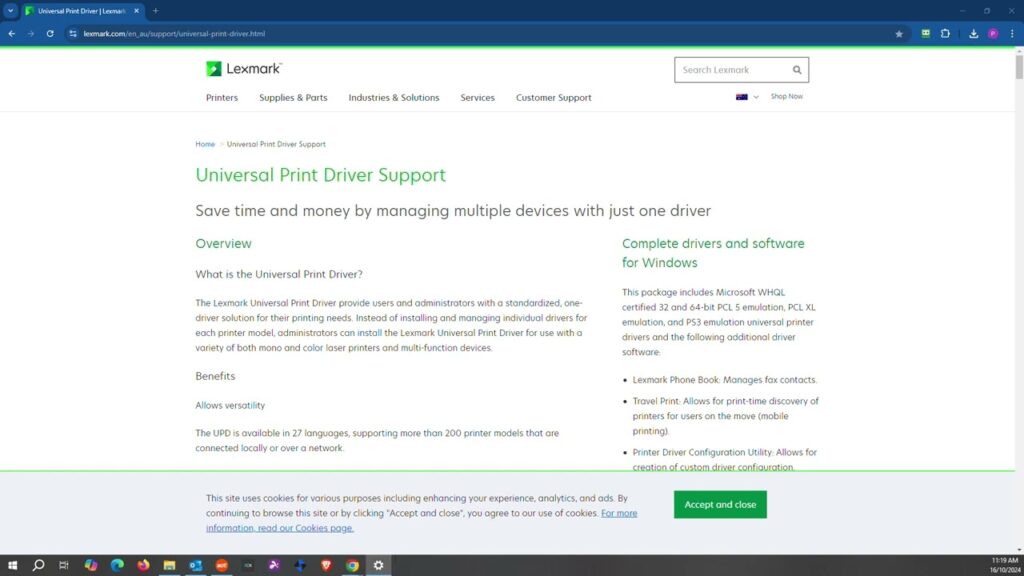Image resolution: width=1024 pixels, height=576 pixels.
Task: Click the 'Travel Print' bullet item
Action: (726, 416)
